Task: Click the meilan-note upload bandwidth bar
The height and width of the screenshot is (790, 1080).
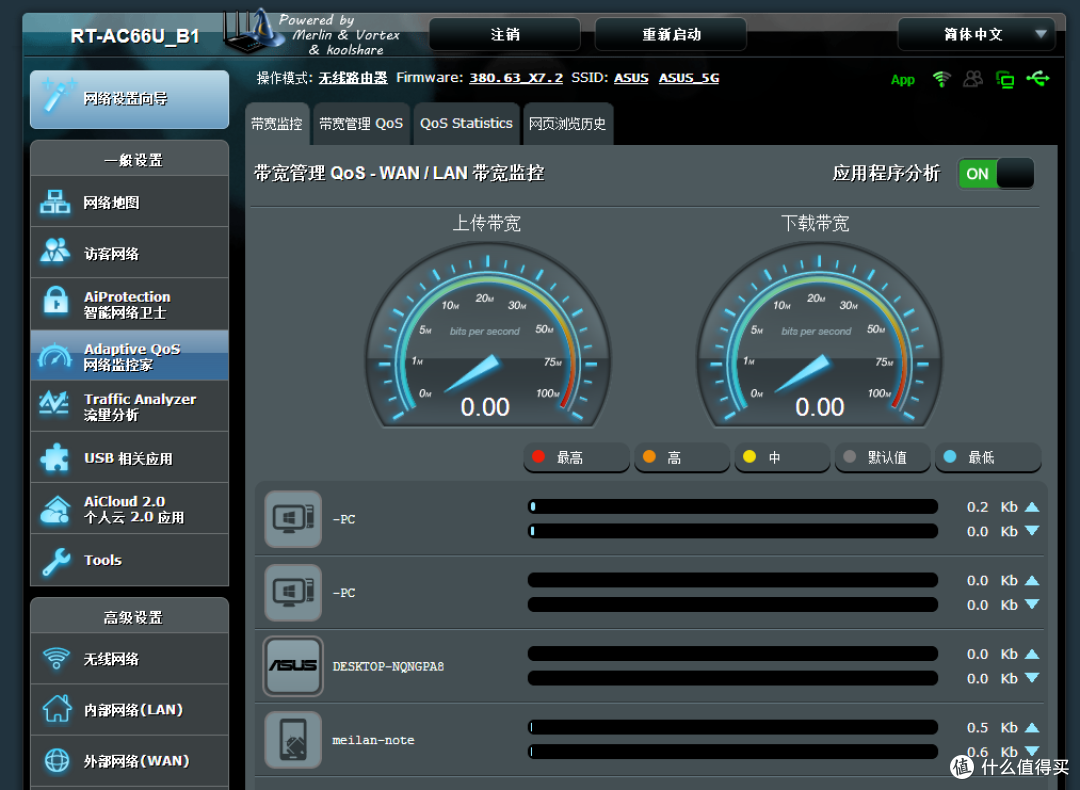Action: point(733,727)
